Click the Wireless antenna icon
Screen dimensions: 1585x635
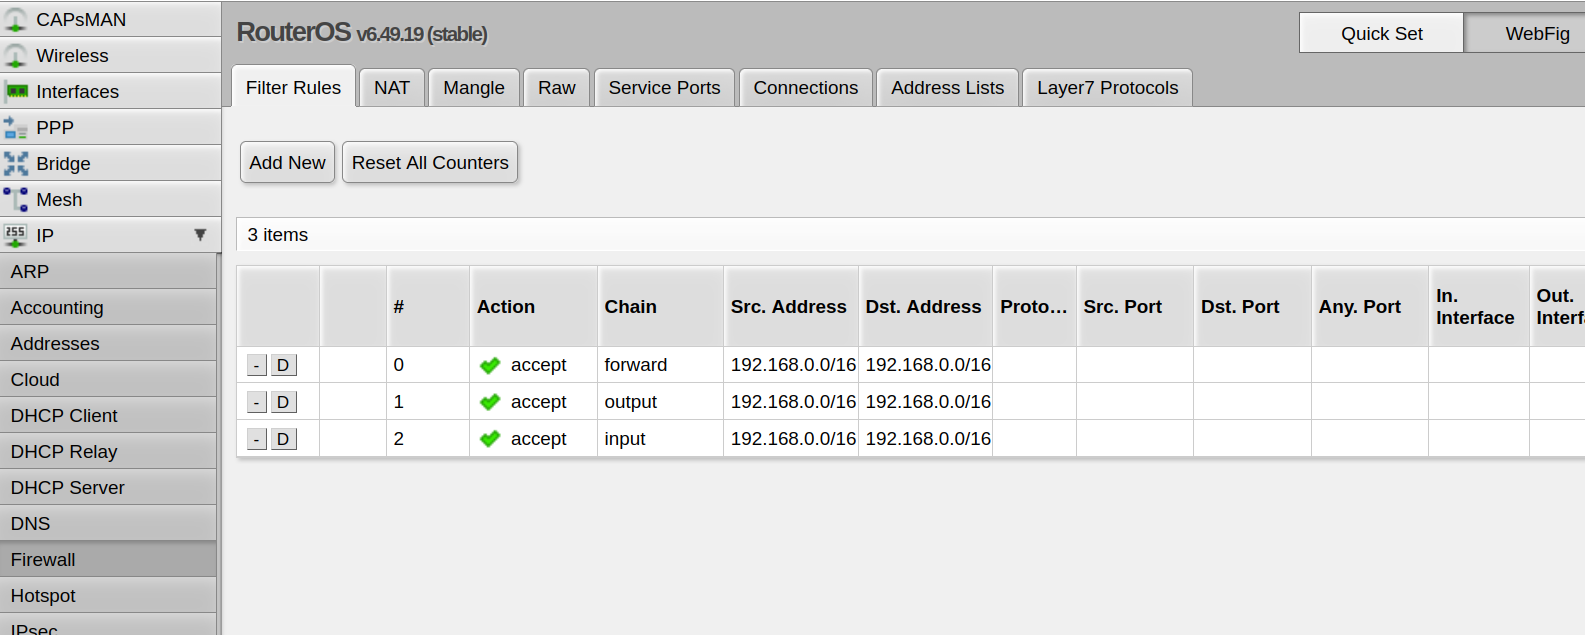15,56
